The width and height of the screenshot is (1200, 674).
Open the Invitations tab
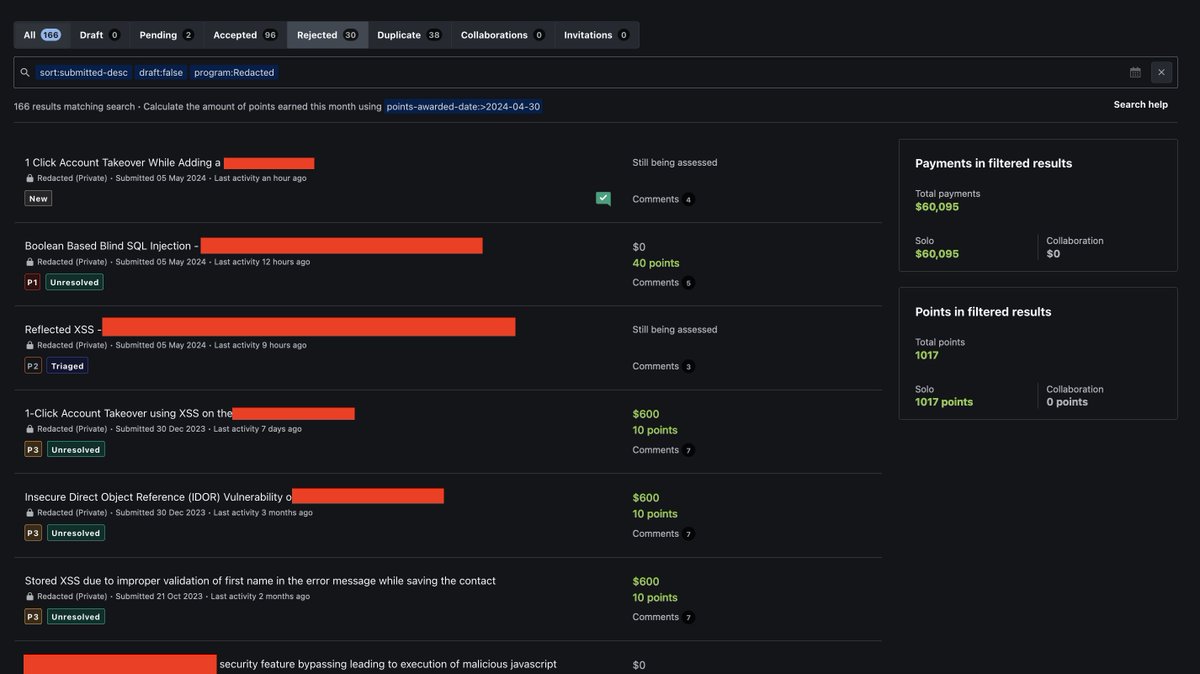point(596,35)
